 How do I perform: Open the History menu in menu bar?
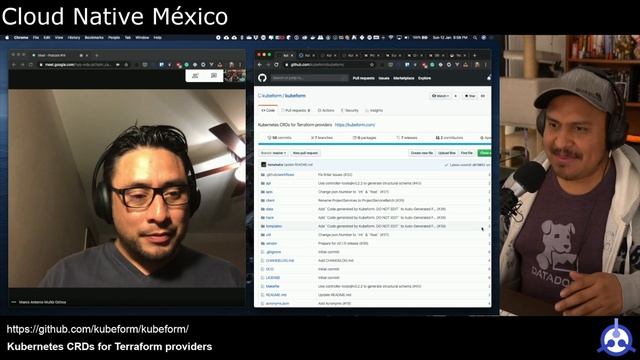[x=74, y=38]
